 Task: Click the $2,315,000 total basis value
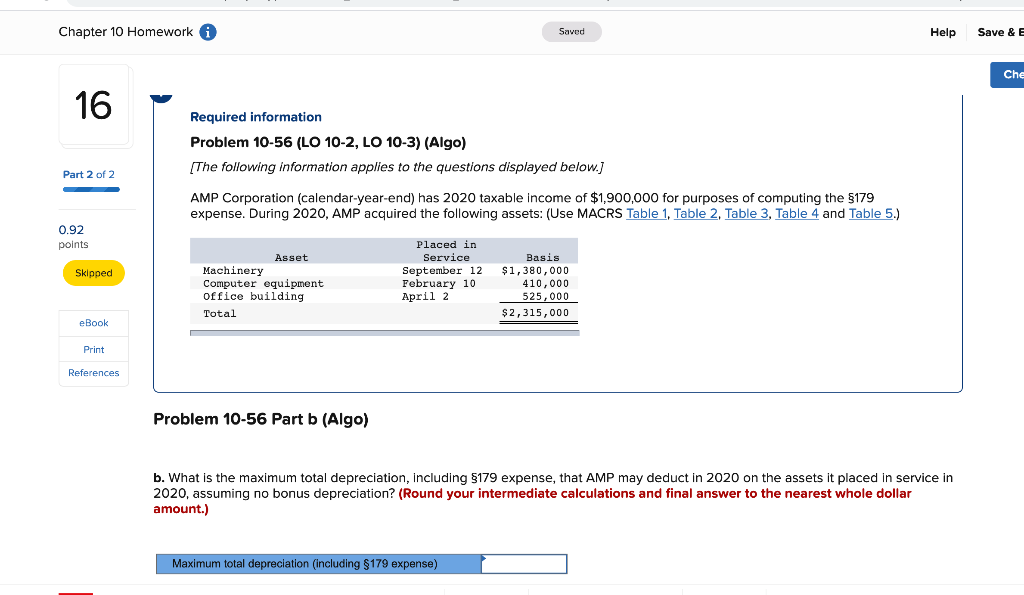535,313
